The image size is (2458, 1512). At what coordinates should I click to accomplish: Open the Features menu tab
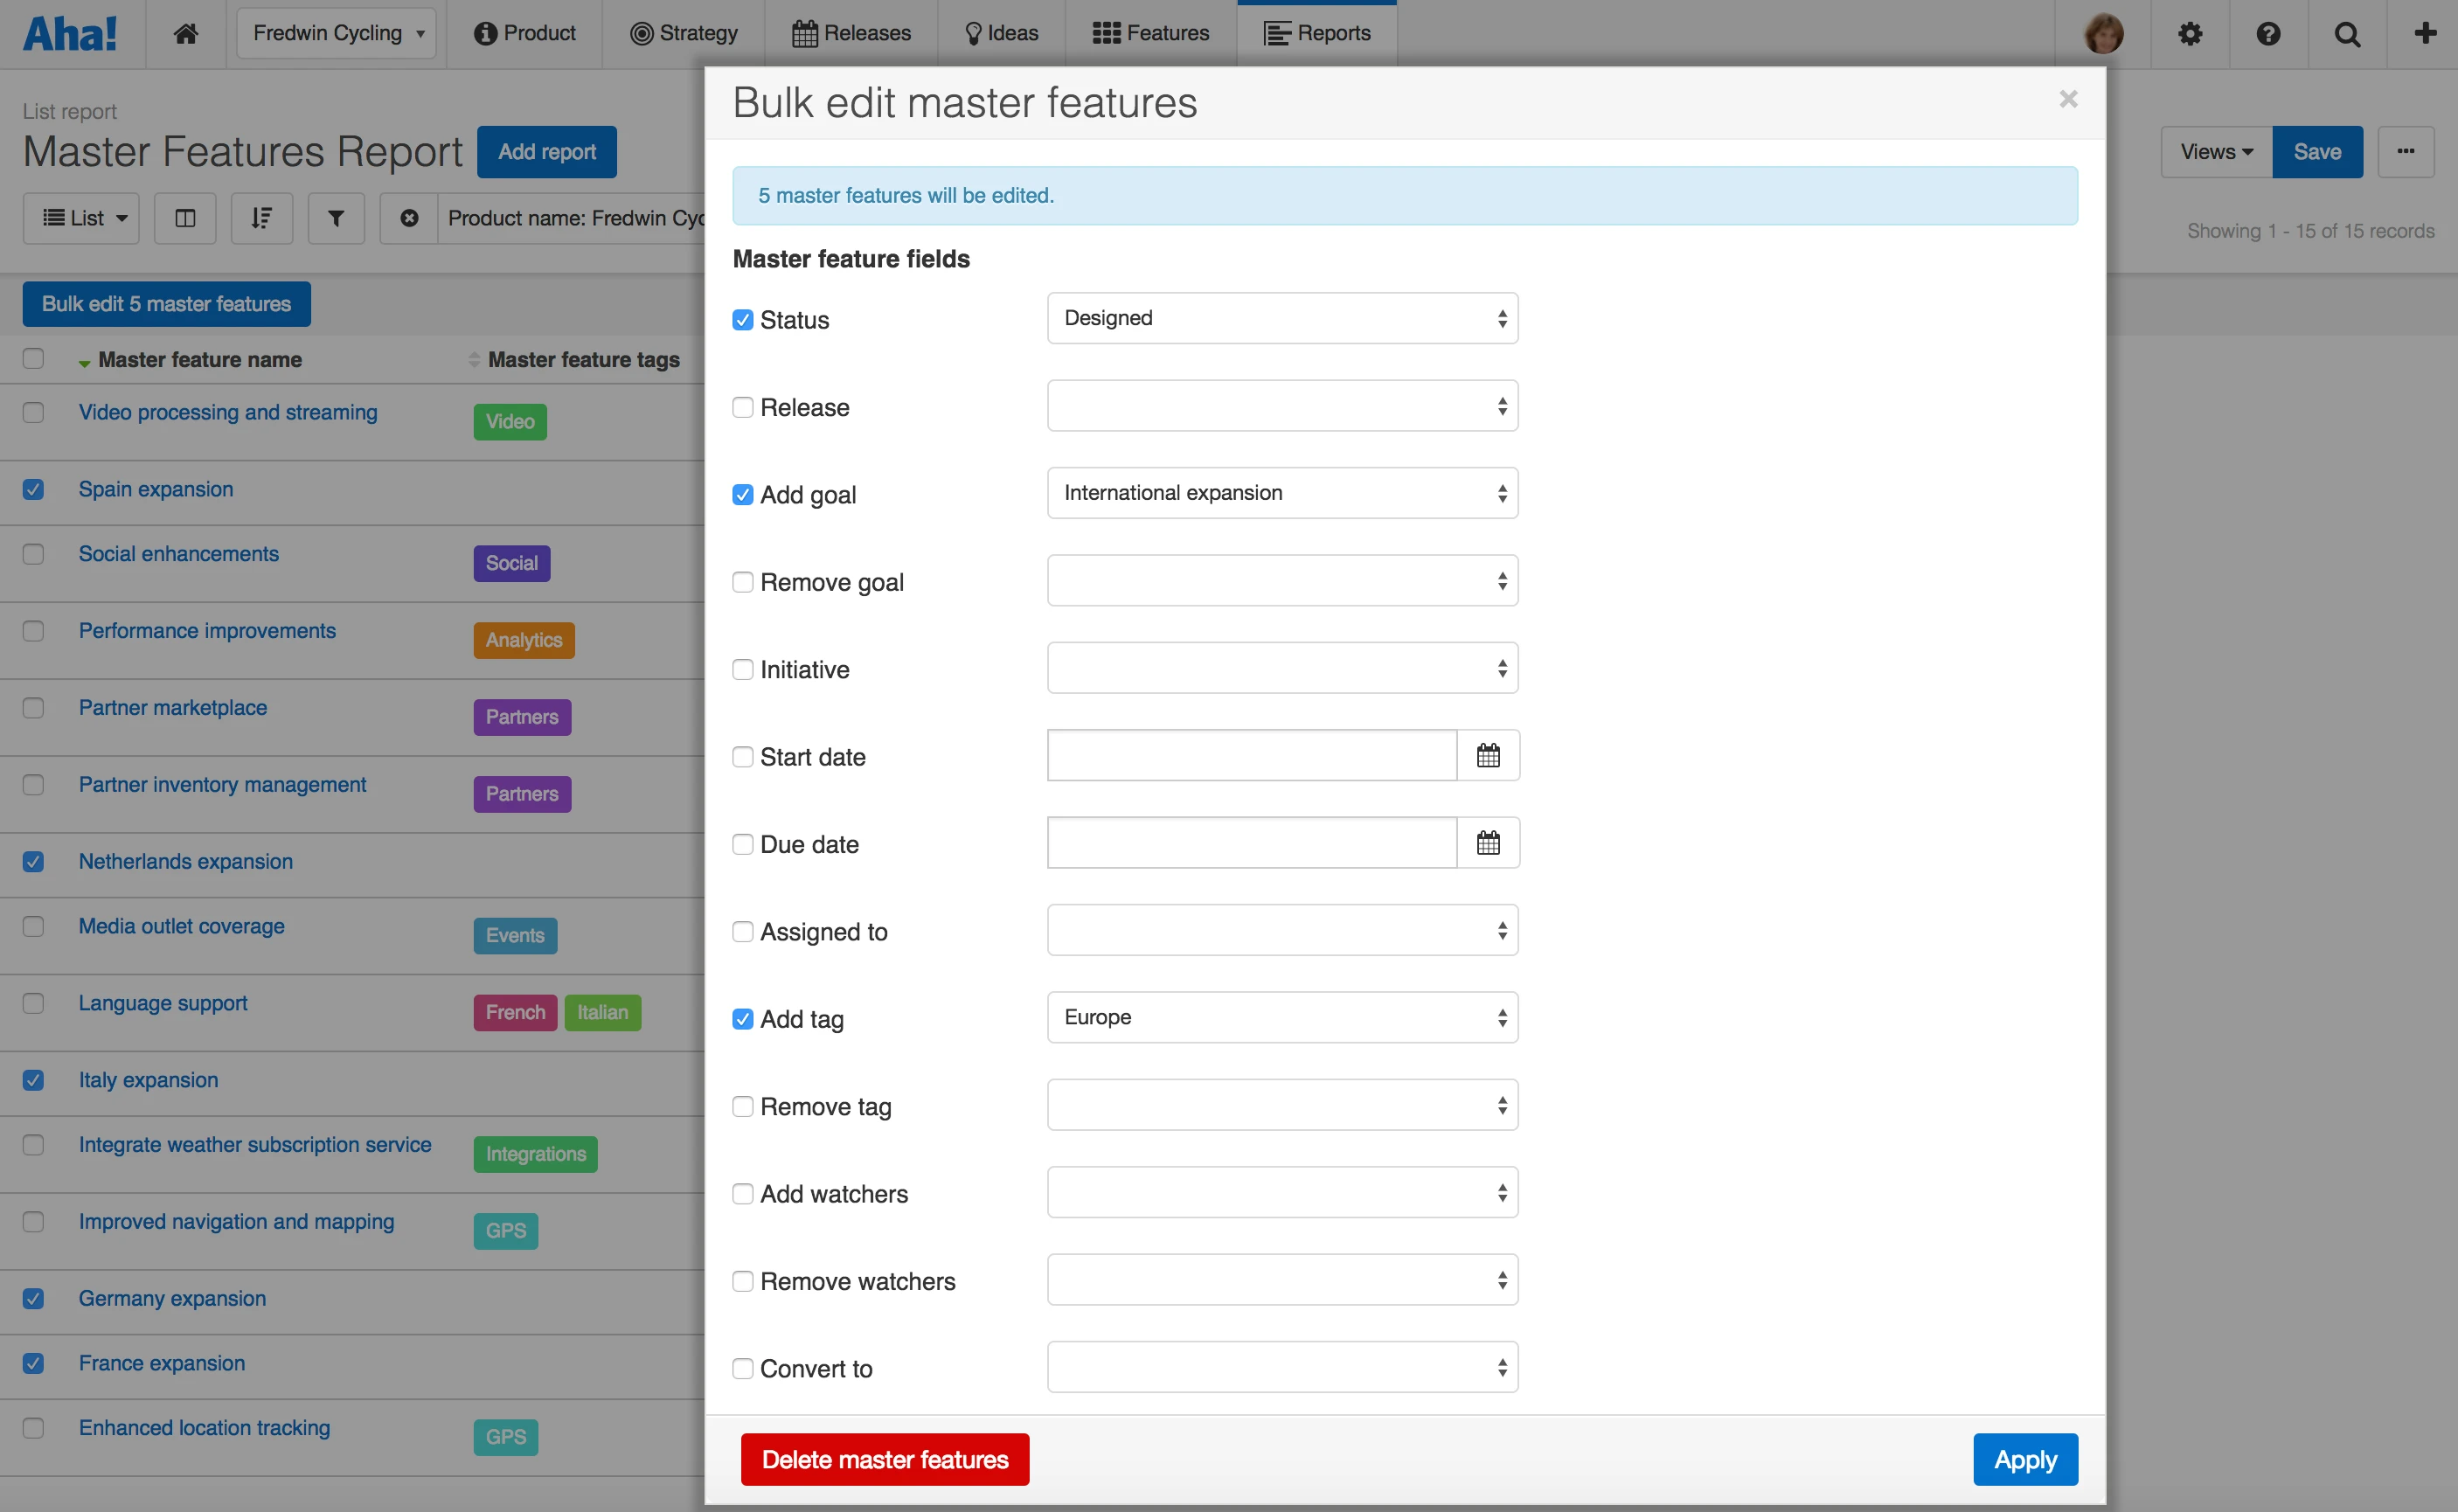point(1151,33)
